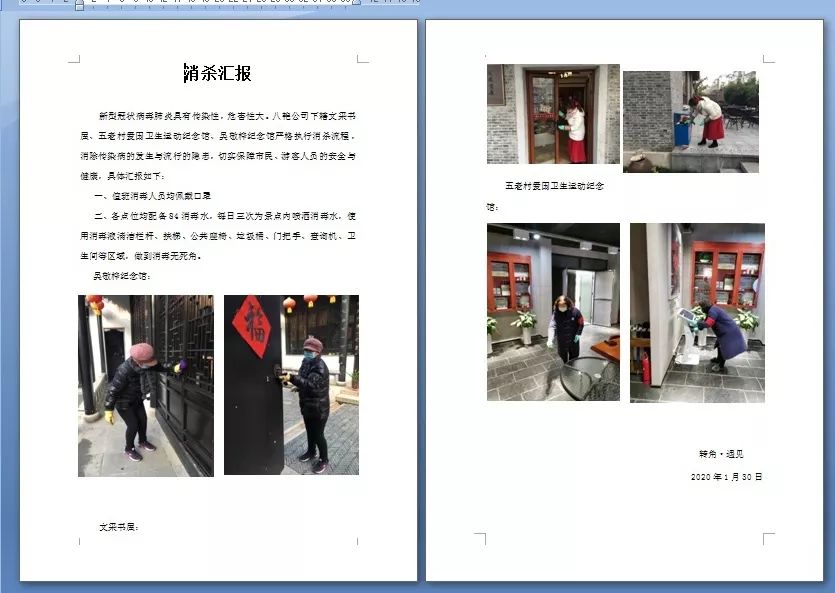This screenshot has width=835, height=593.
Task: Click the line beginning 屋、五老村爱国卫生运动纪念馆
Action: 218,136
